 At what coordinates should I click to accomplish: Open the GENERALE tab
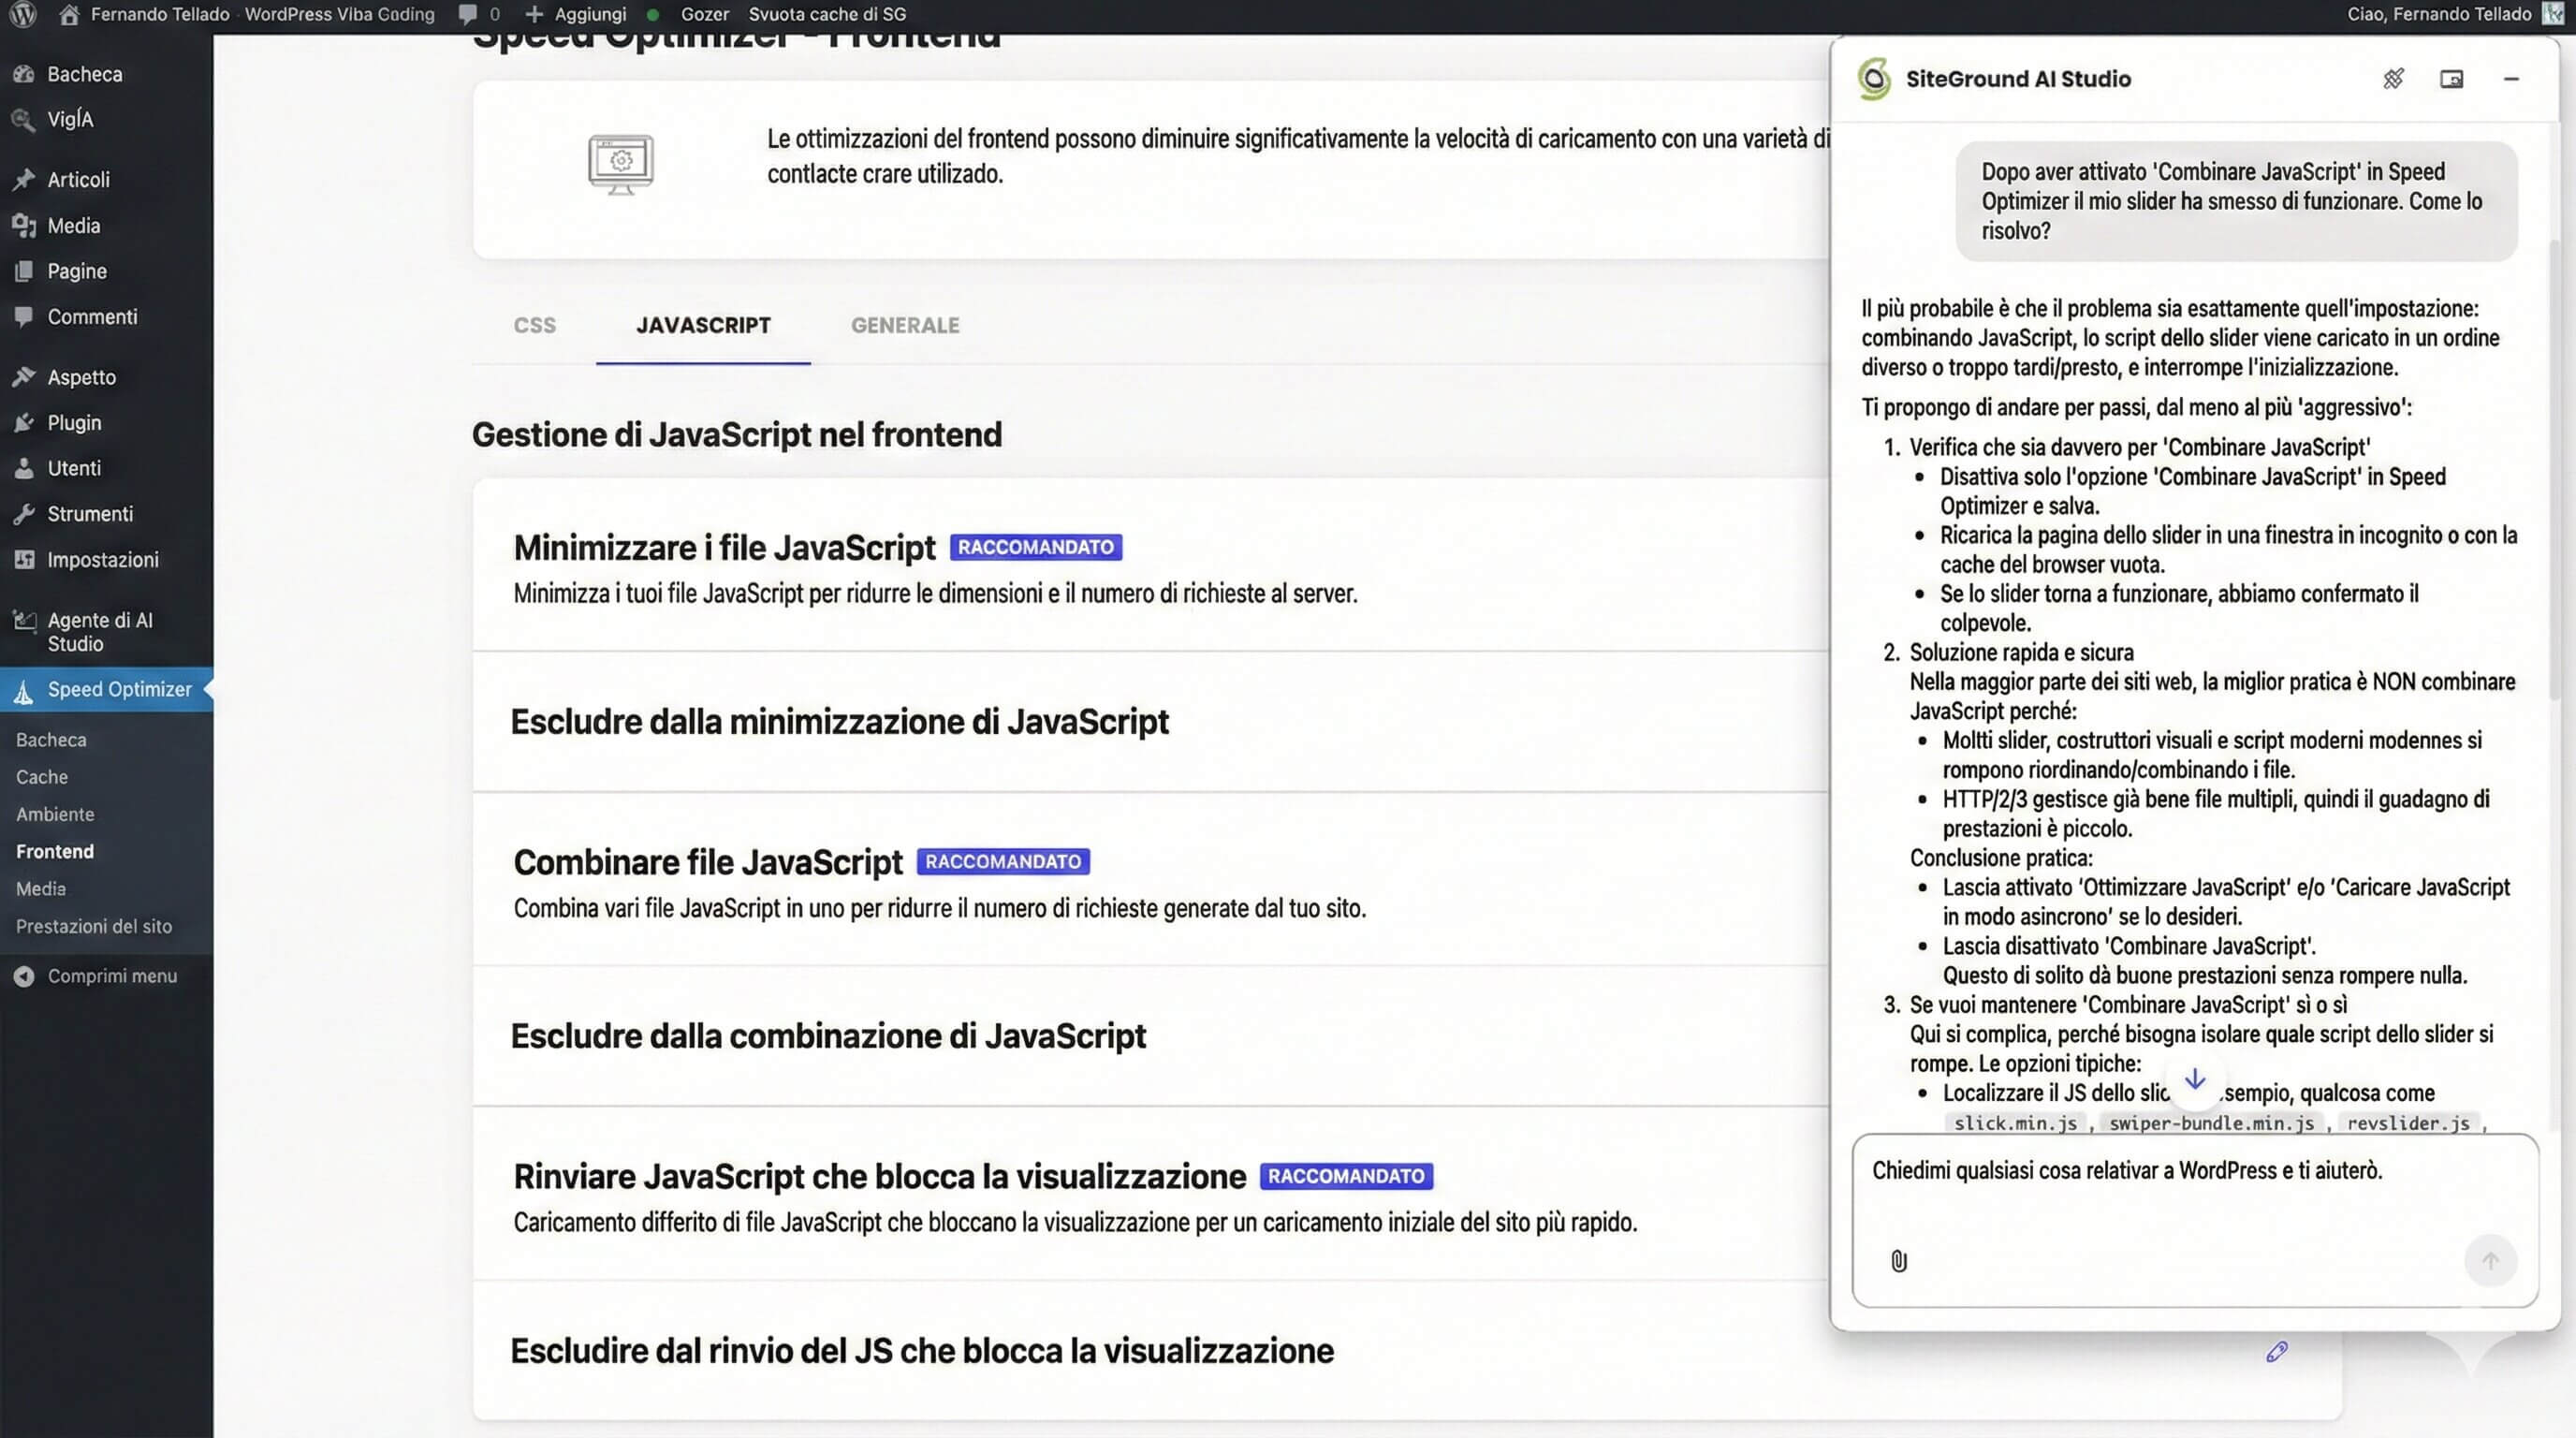[x=904, y=325]
